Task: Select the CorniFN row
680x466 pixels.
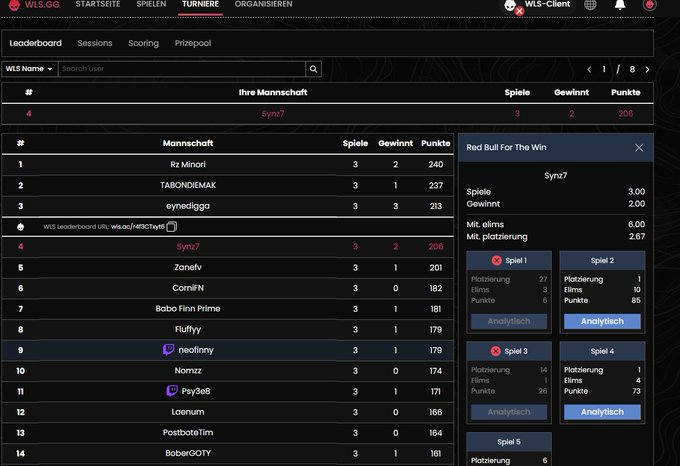Action: point(228,288)
